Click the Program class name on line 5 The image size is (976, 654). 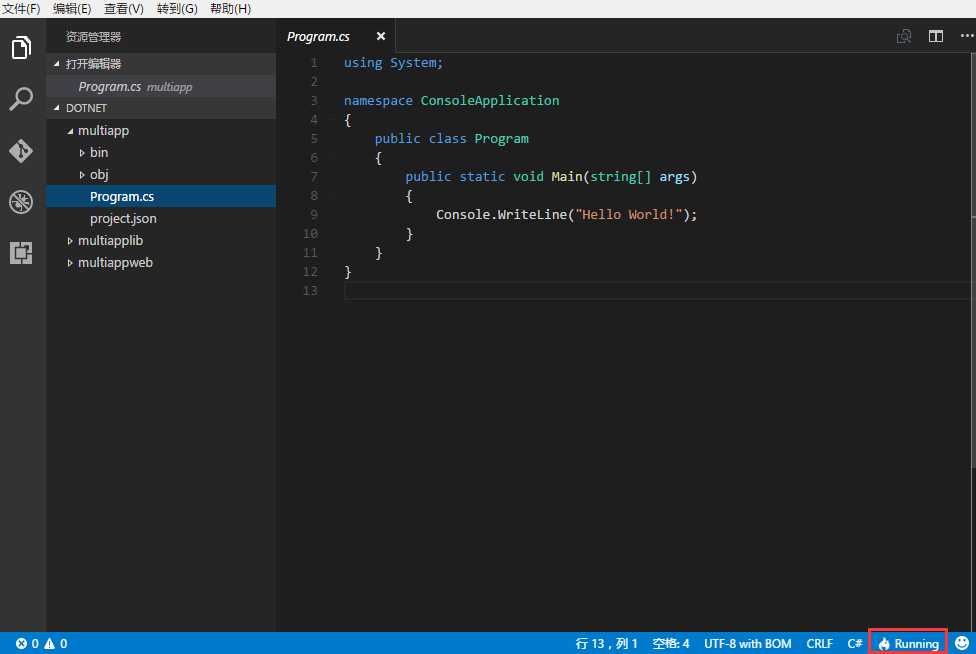pyautogui.click(x=501, y=139)
